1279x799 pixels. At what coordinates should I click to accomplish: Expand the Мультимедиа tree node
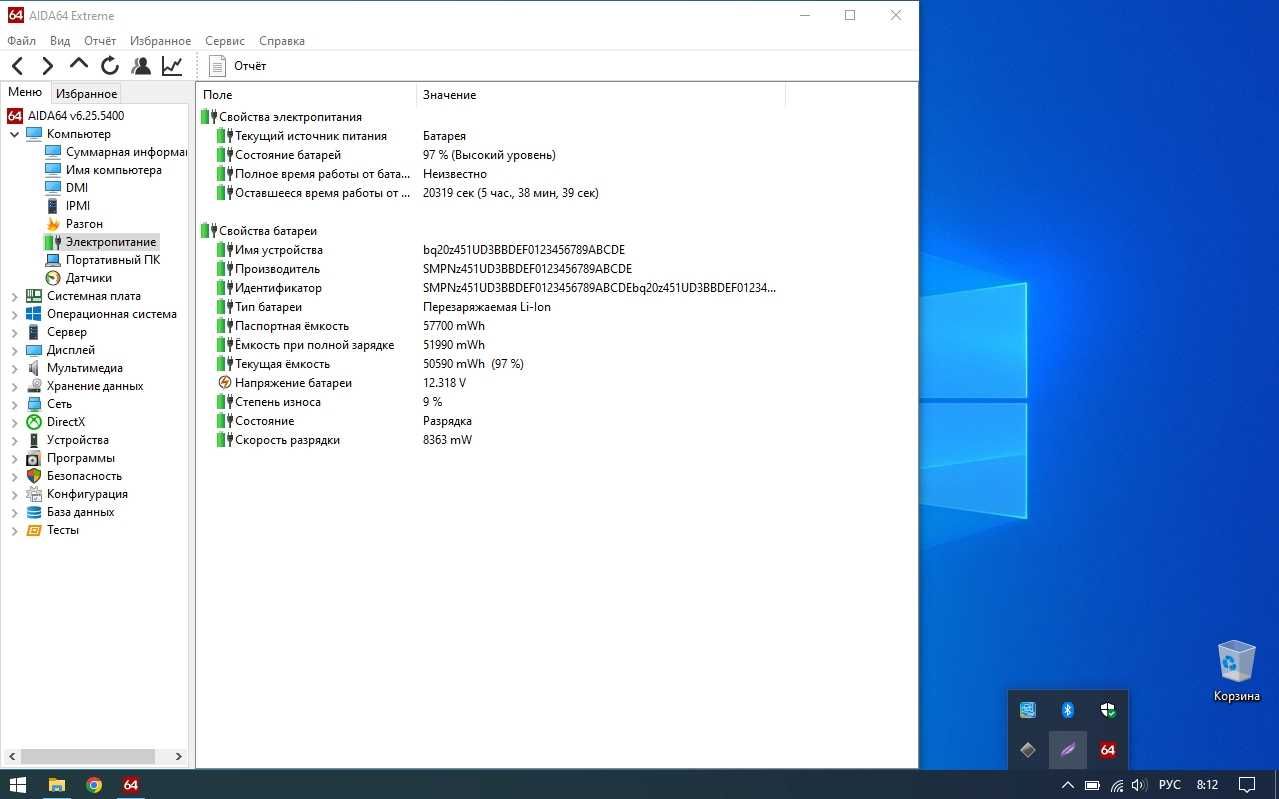pyautogui.click(x=14, y=368)
